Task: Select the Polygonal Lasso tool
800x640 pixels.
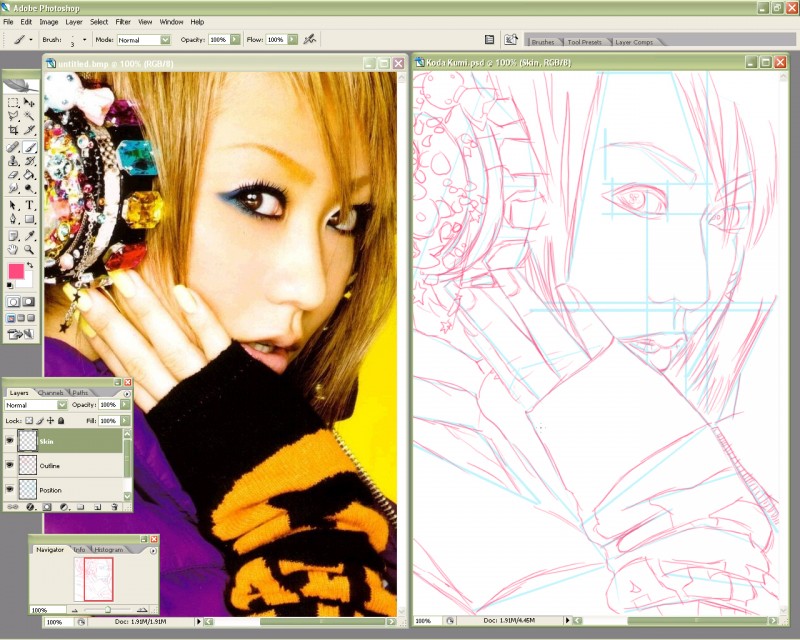Action: click(x=13, y=116)
